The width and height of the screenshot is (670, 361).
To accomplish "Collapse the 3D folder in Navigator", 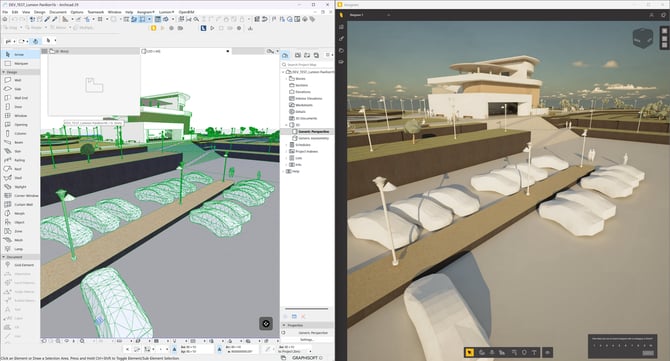I will point(286,125).
